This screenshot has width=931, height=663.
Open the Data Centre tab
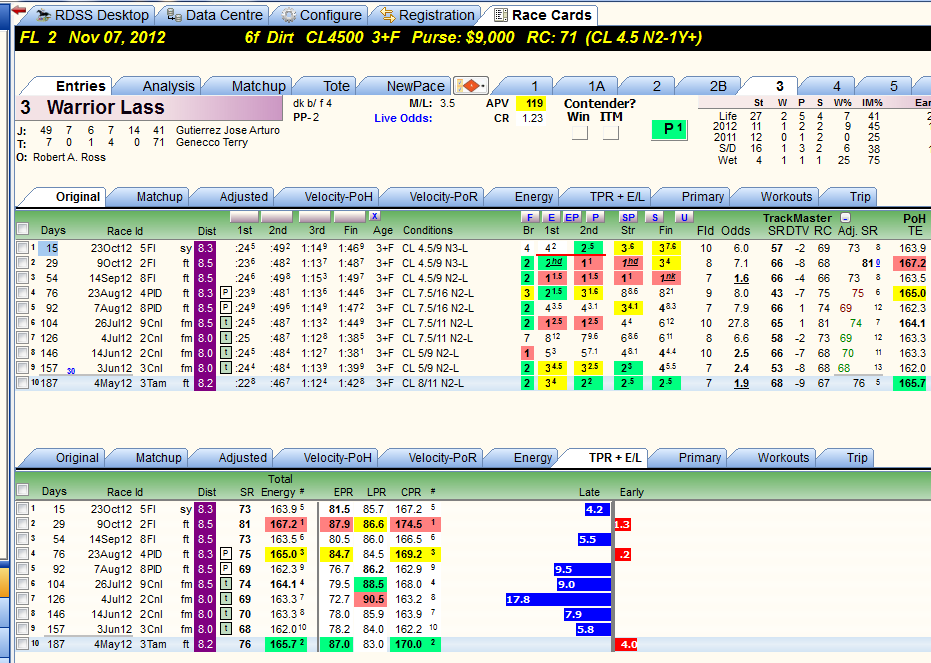pyautogui.click(x=214, y=15)
